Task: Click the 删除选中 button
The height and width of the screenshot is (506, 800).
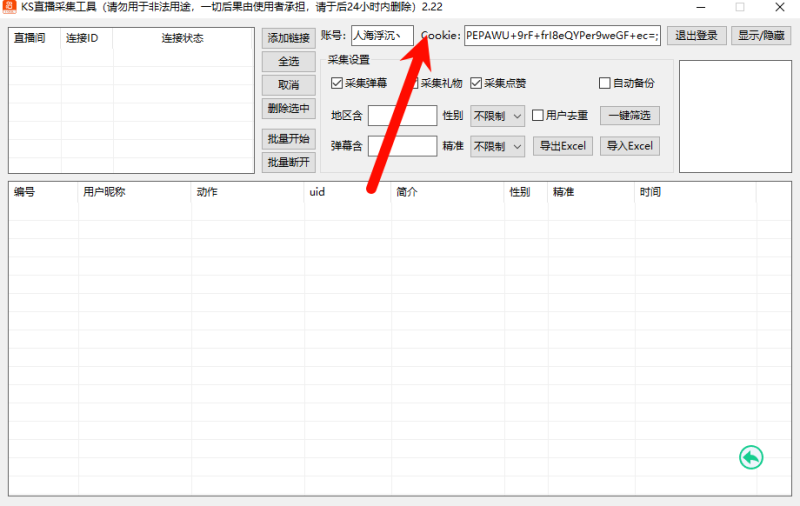Action: tap(288, 108)
